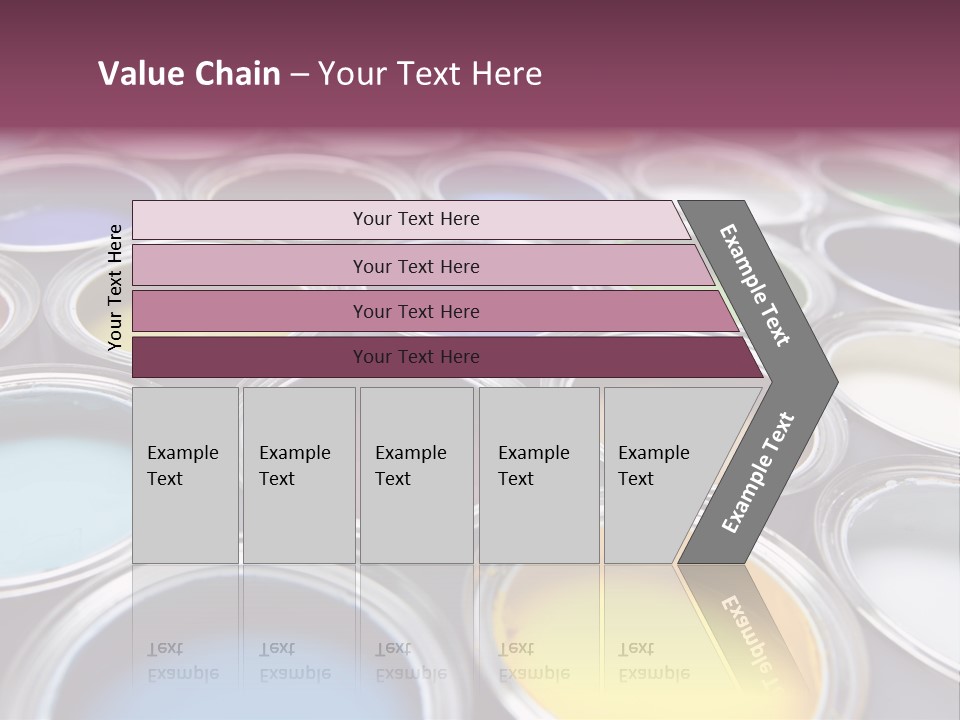Click the lower slanted "Example Text" on arrow

758,472
